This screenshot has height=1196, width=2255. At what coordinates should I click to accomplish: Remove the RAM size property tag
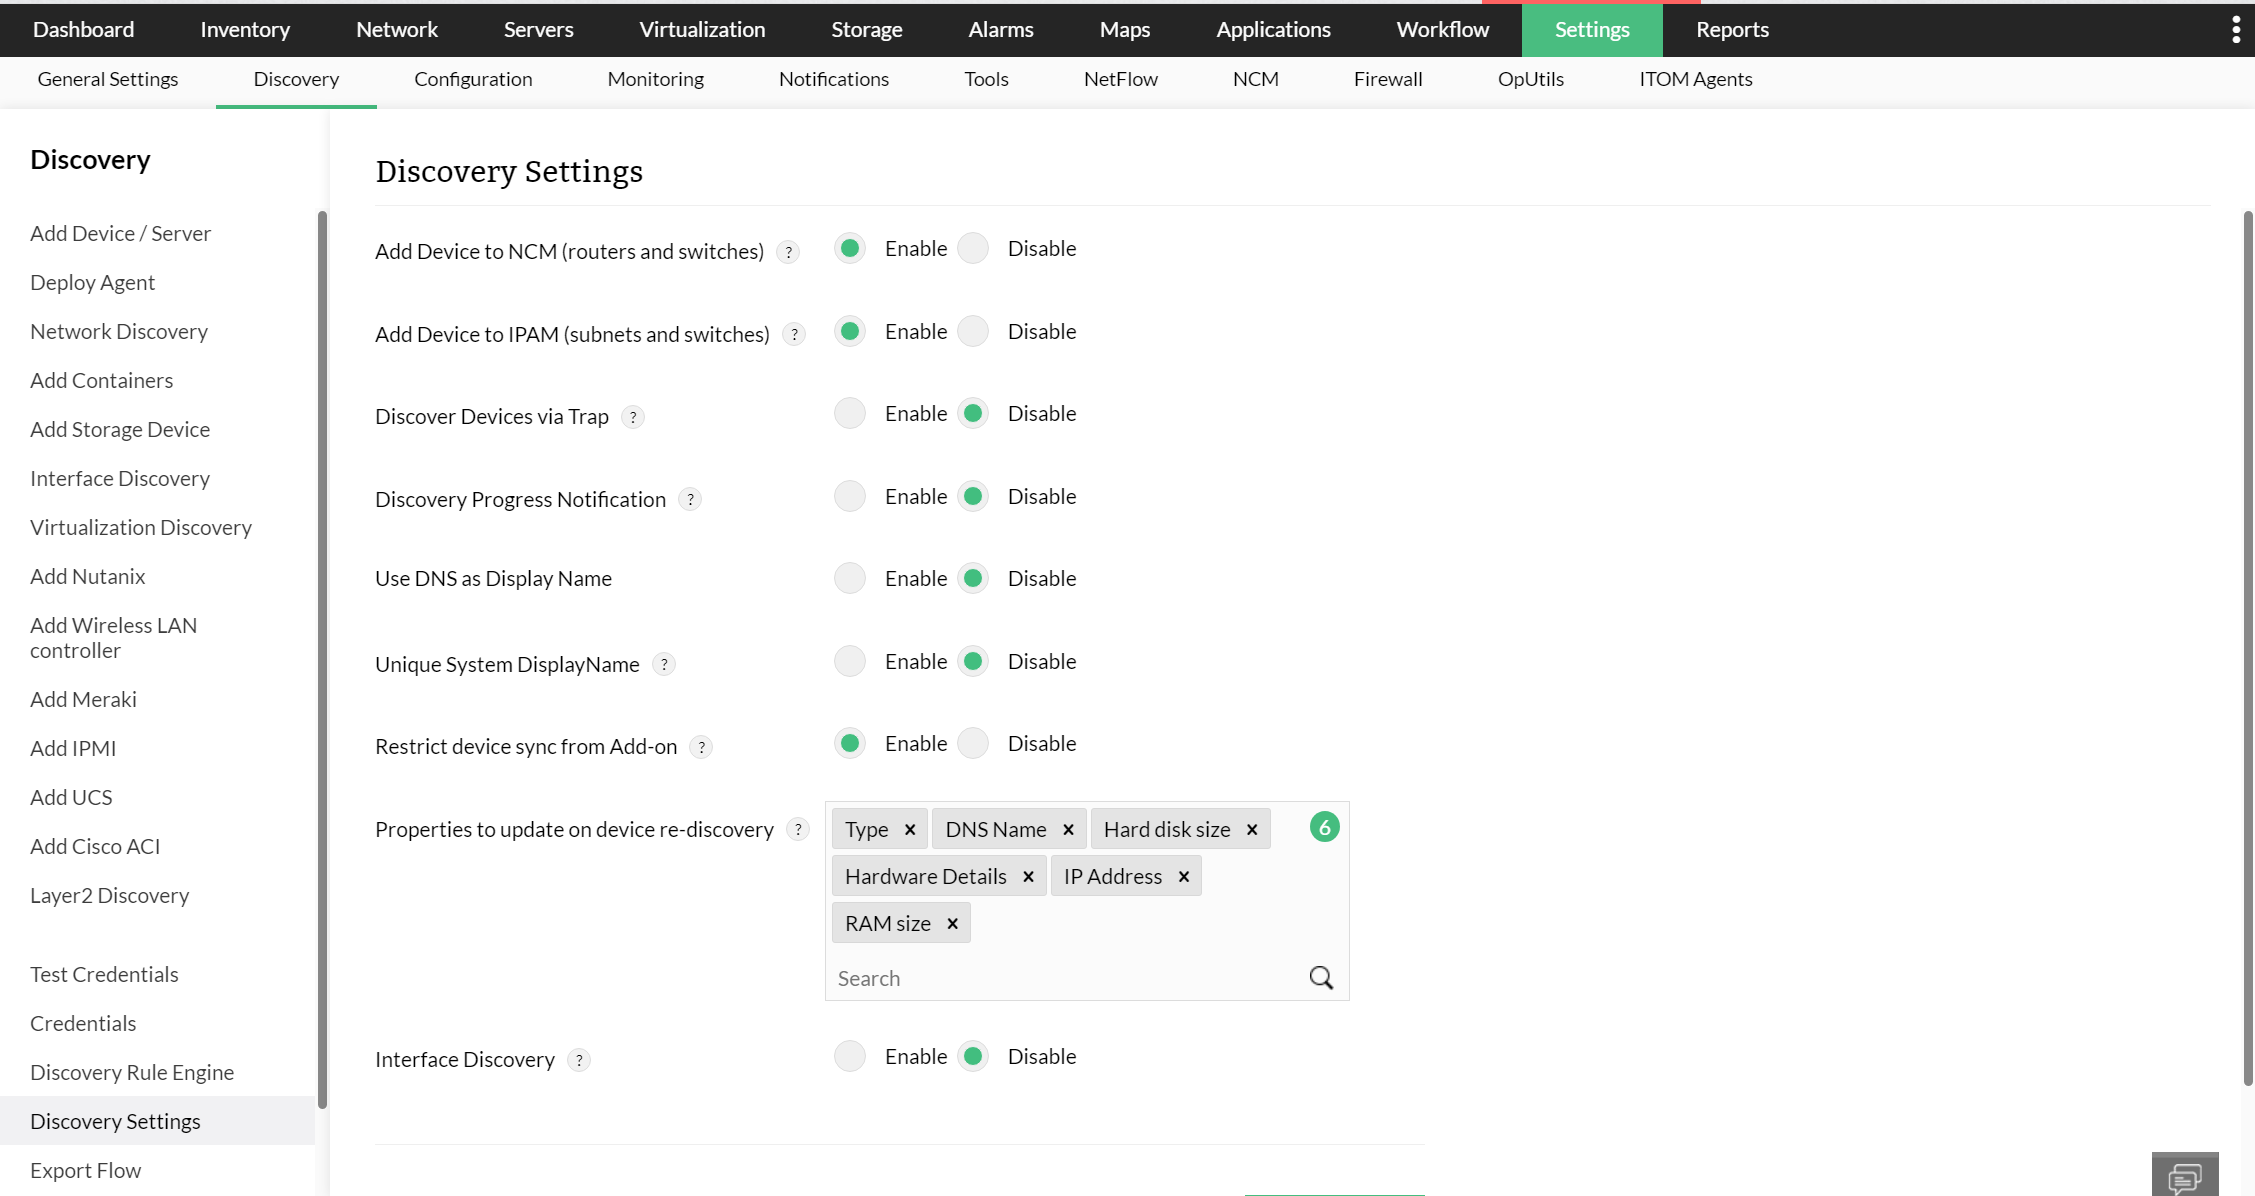point(952,922)
